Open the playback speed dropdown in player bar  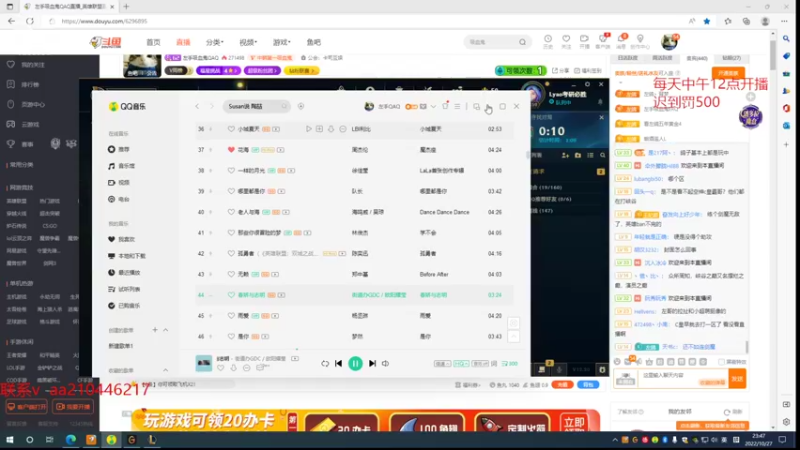coord(442,364)
